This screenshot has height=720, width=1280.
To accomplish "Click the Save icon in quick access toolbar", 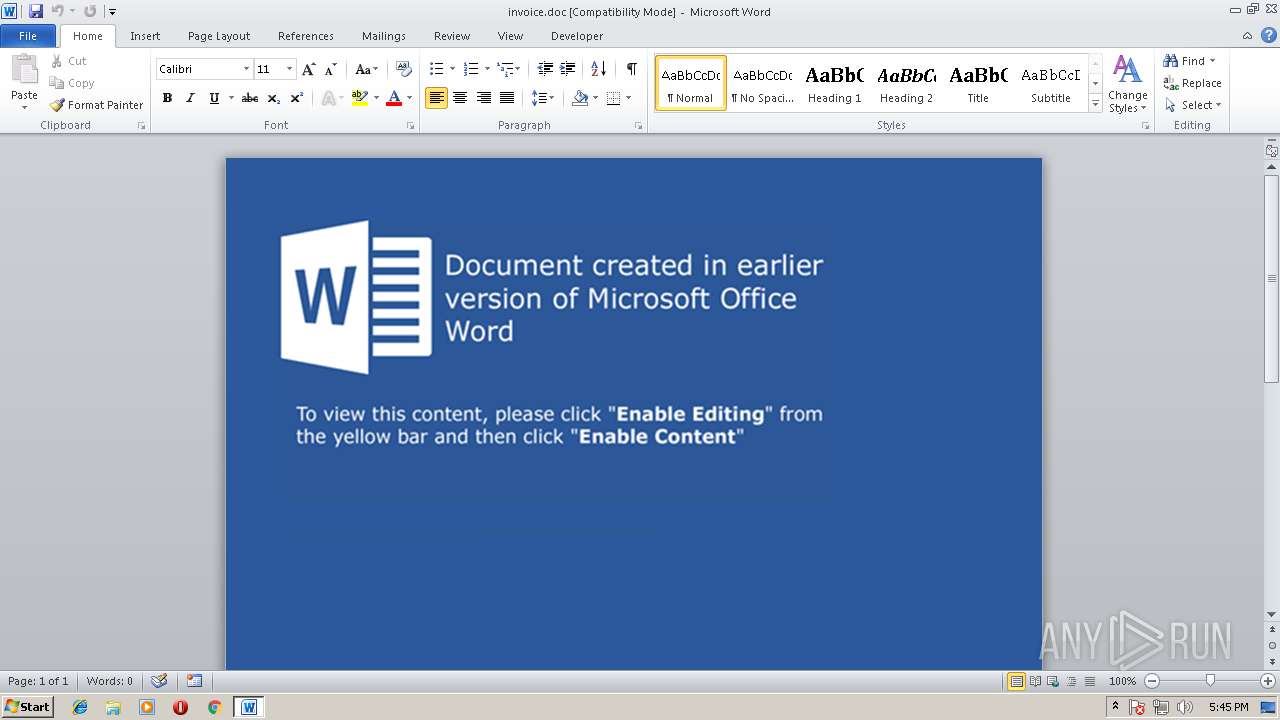I will [36, 11].
